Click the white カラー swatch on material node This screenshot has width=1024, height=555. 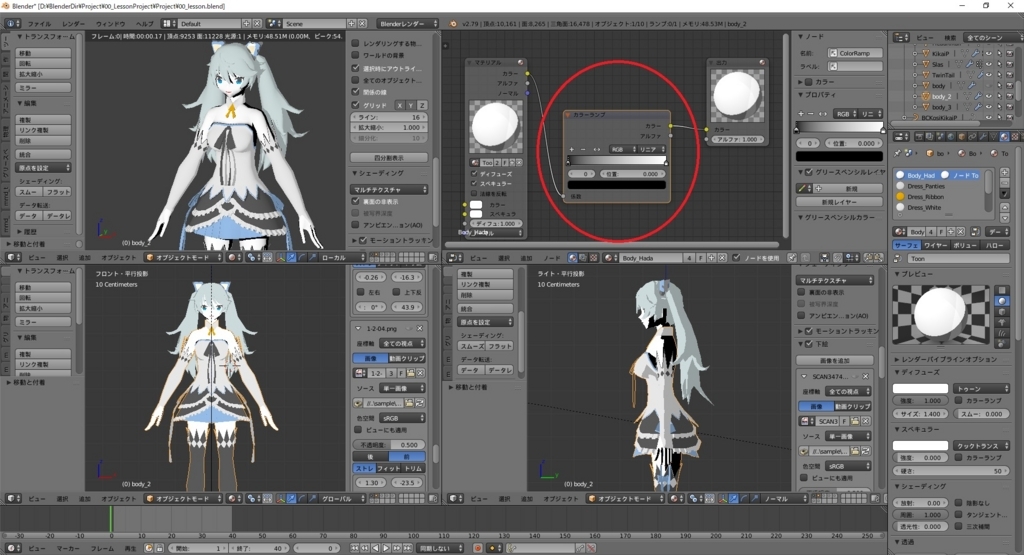click(476, 204)
